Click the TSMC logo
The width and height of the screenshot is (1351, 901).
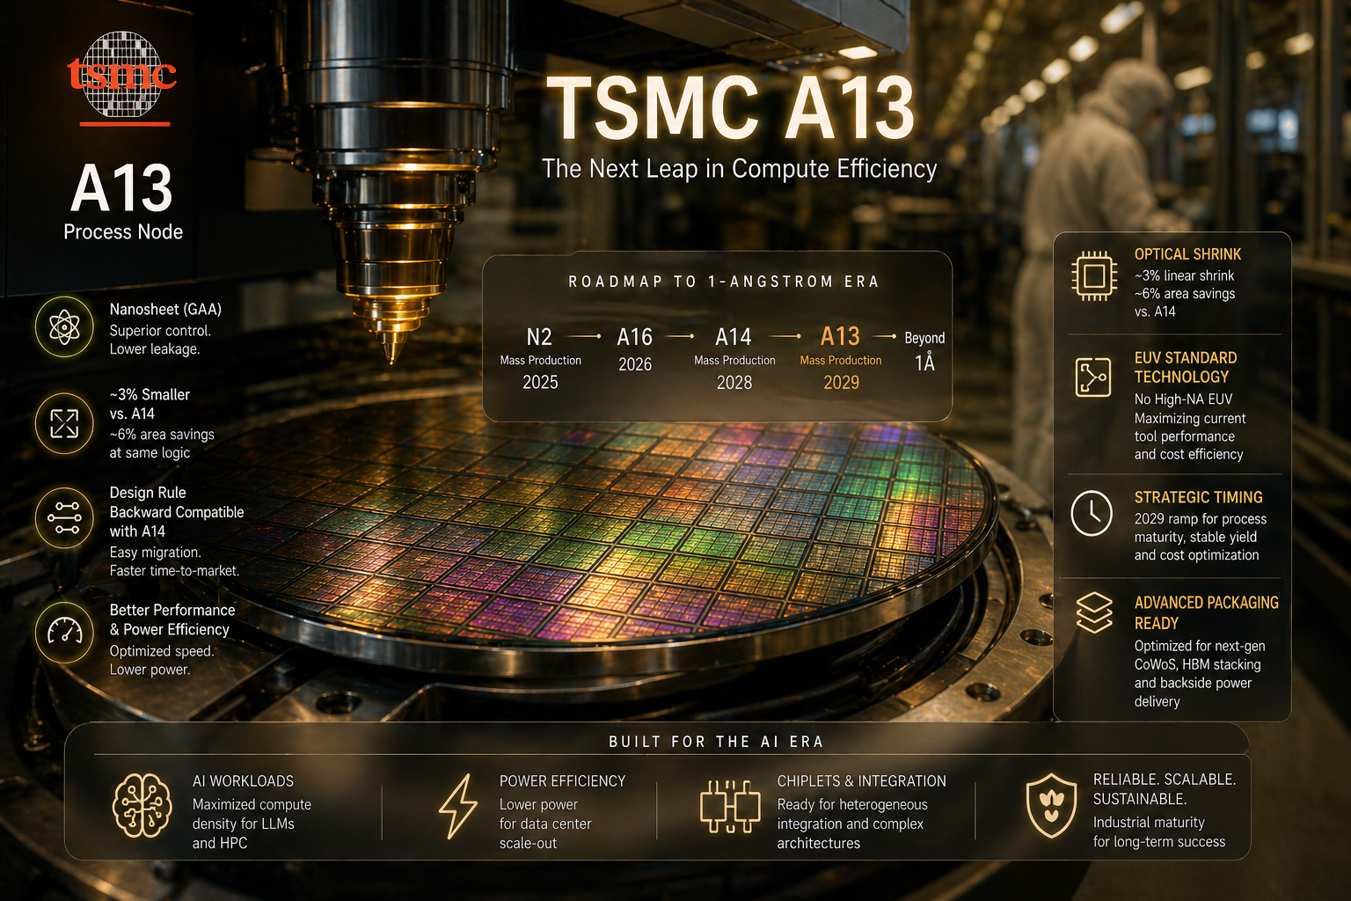pyautogui.click(x=121, y=75)
